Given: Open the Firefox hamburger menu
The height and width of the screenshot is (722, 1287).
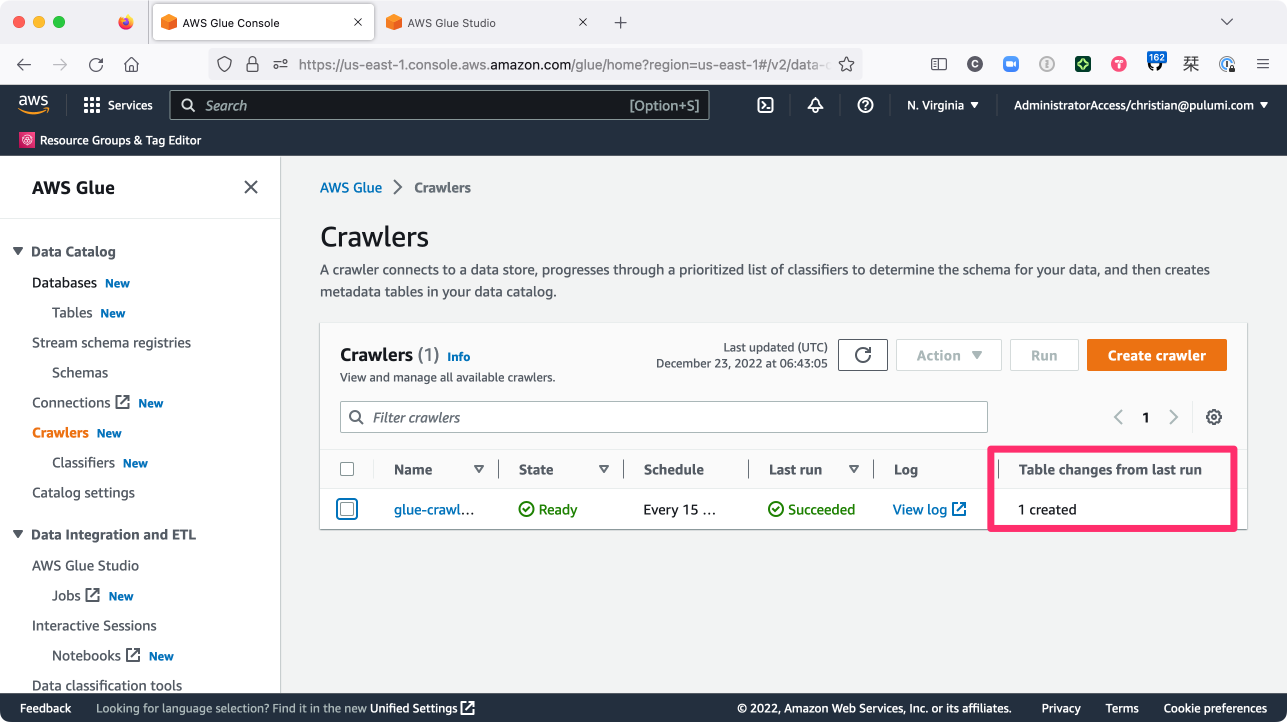Looking at the screenshot, I should click(1263, 64).
